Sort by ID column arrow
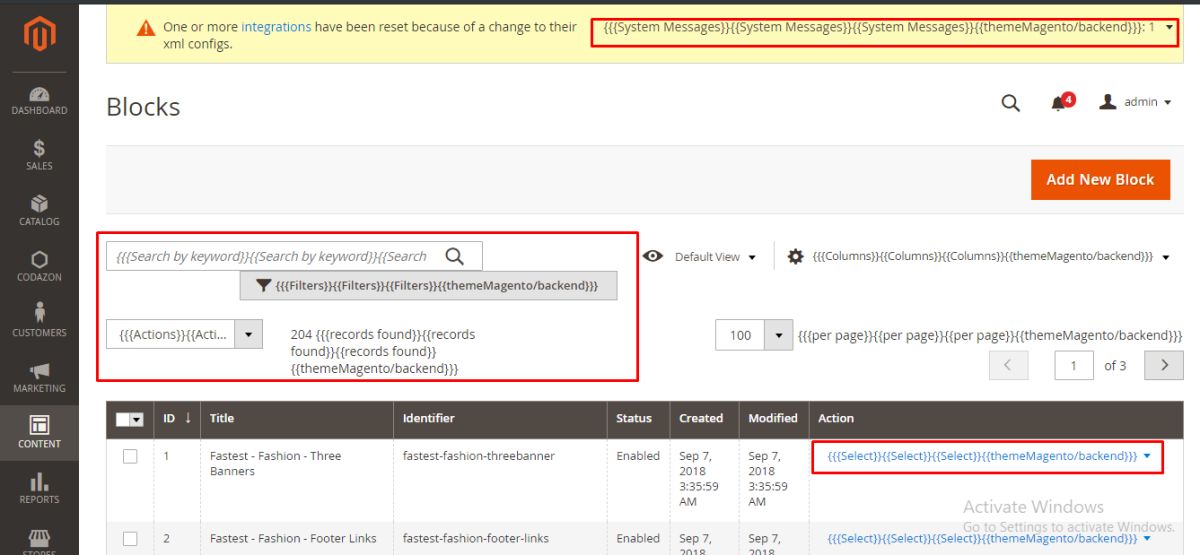 (187, 418)
